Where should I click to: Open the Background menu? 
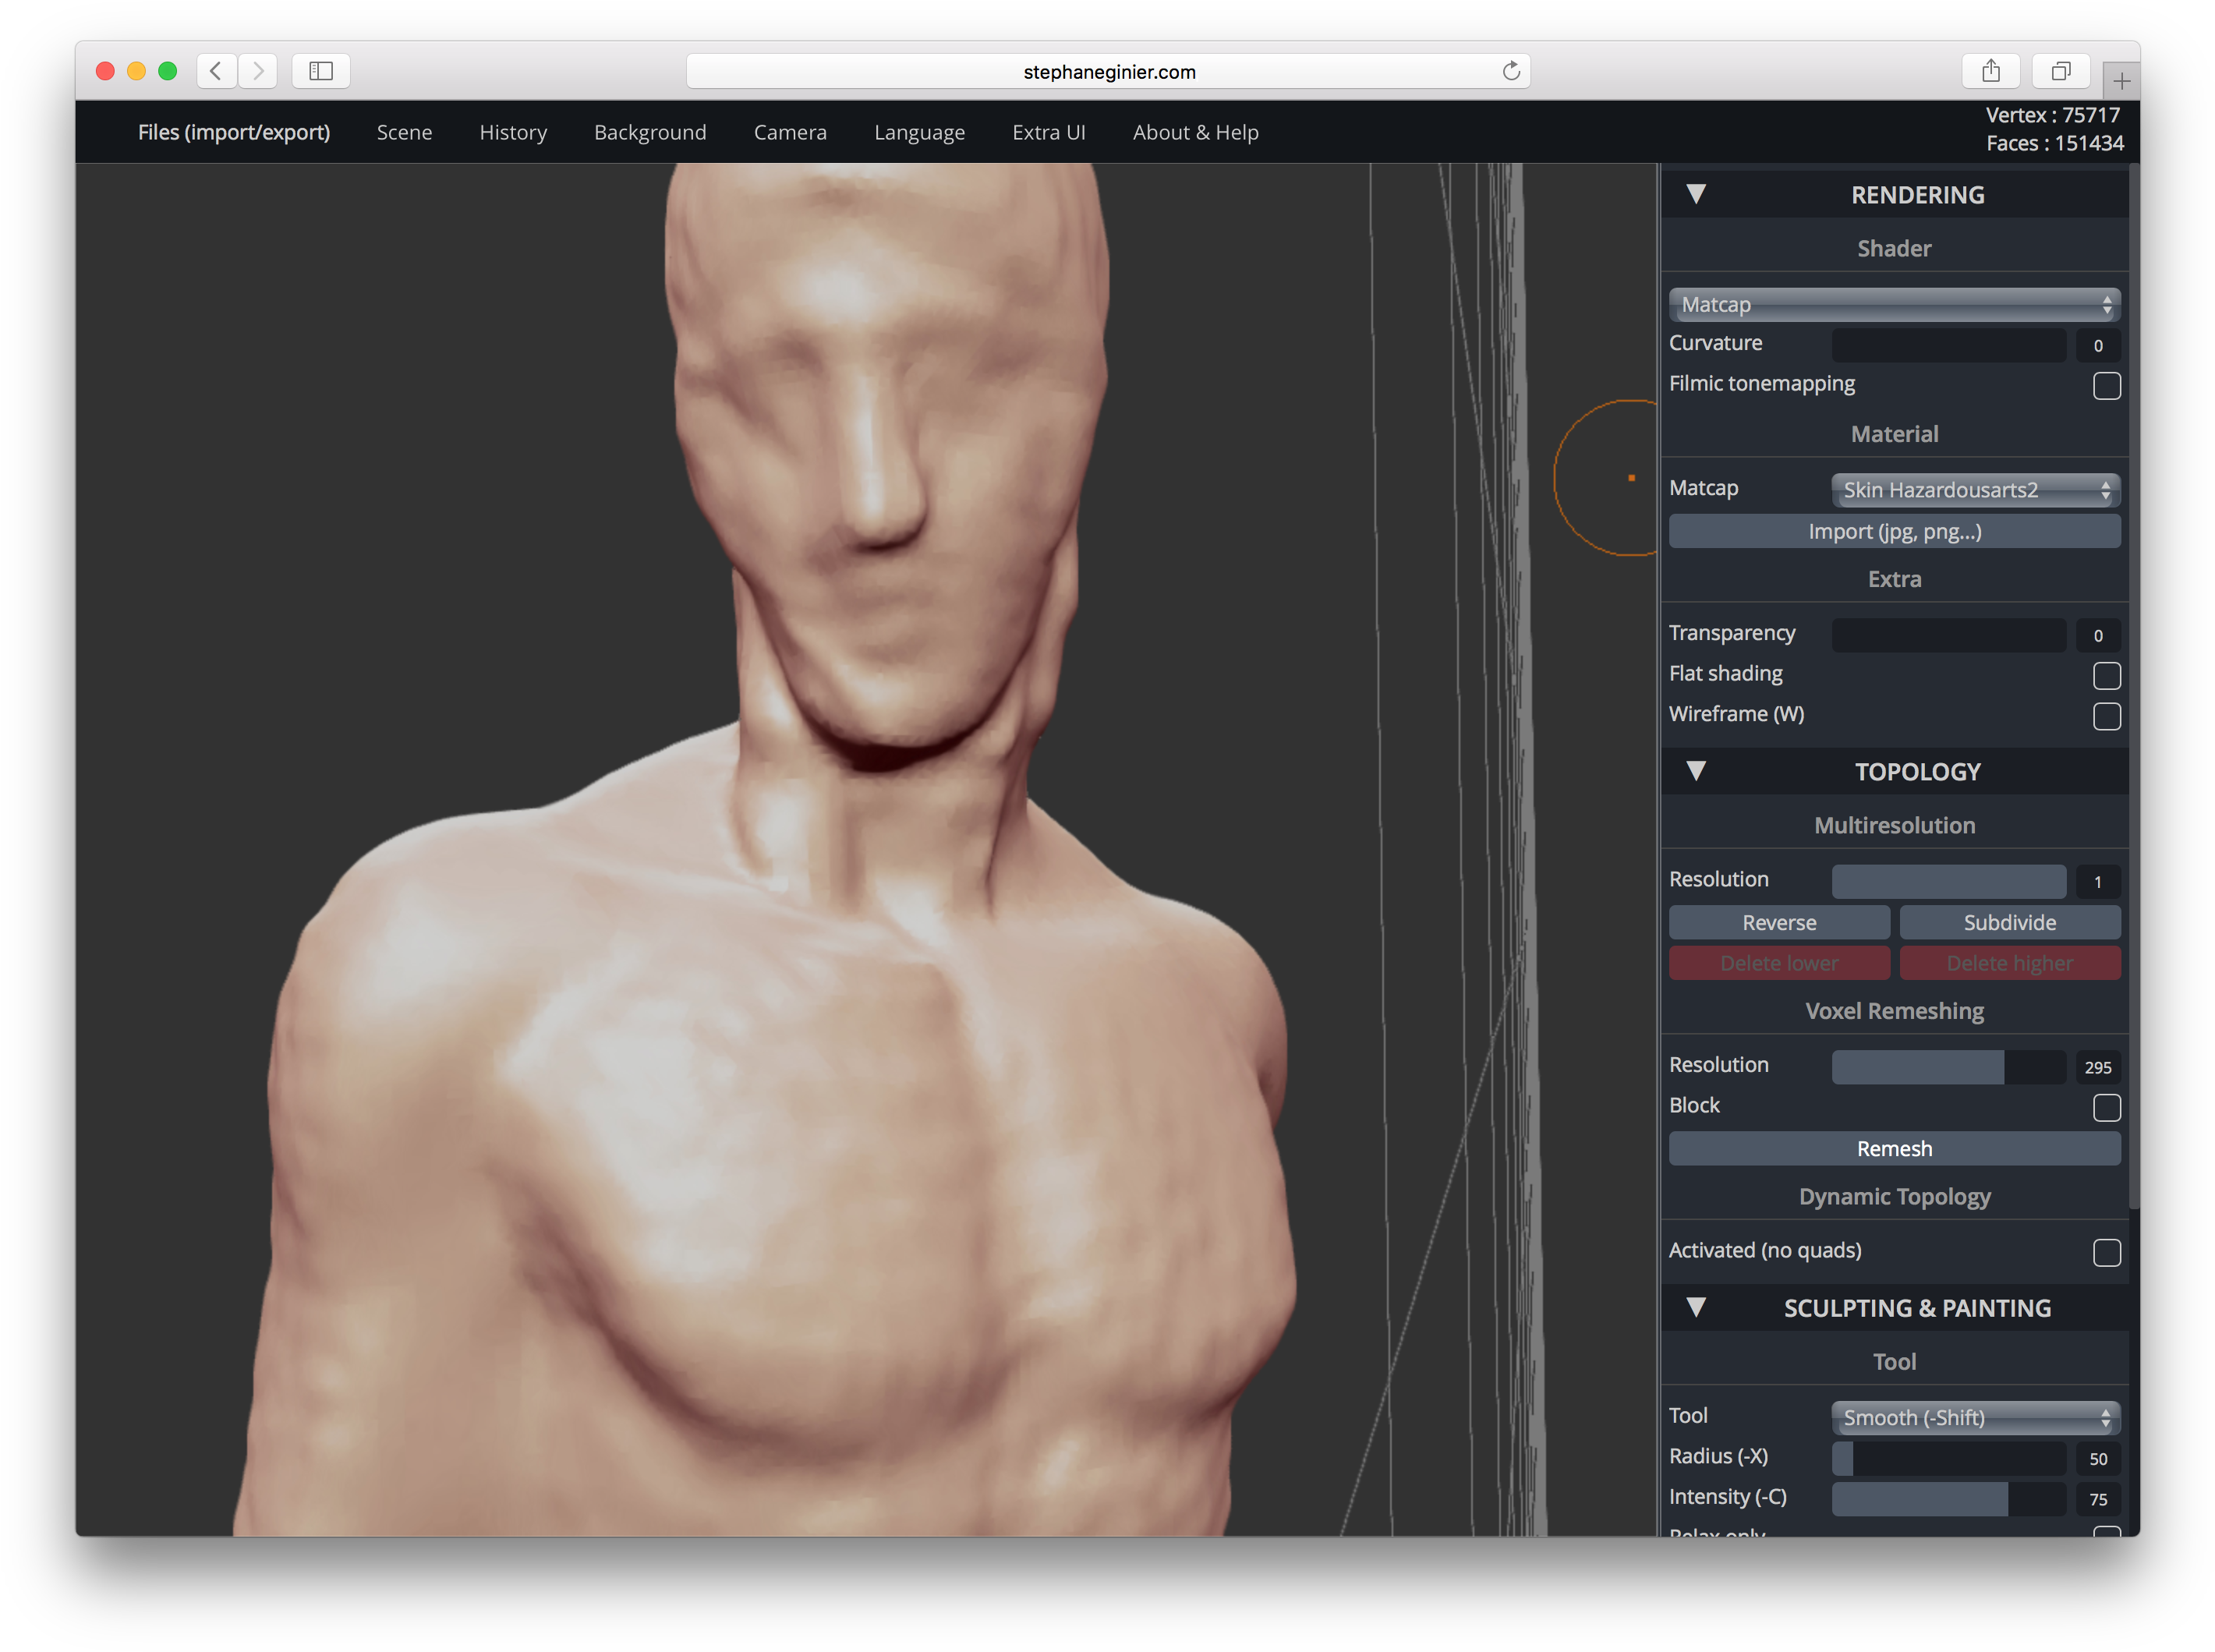tap(650, 131)
